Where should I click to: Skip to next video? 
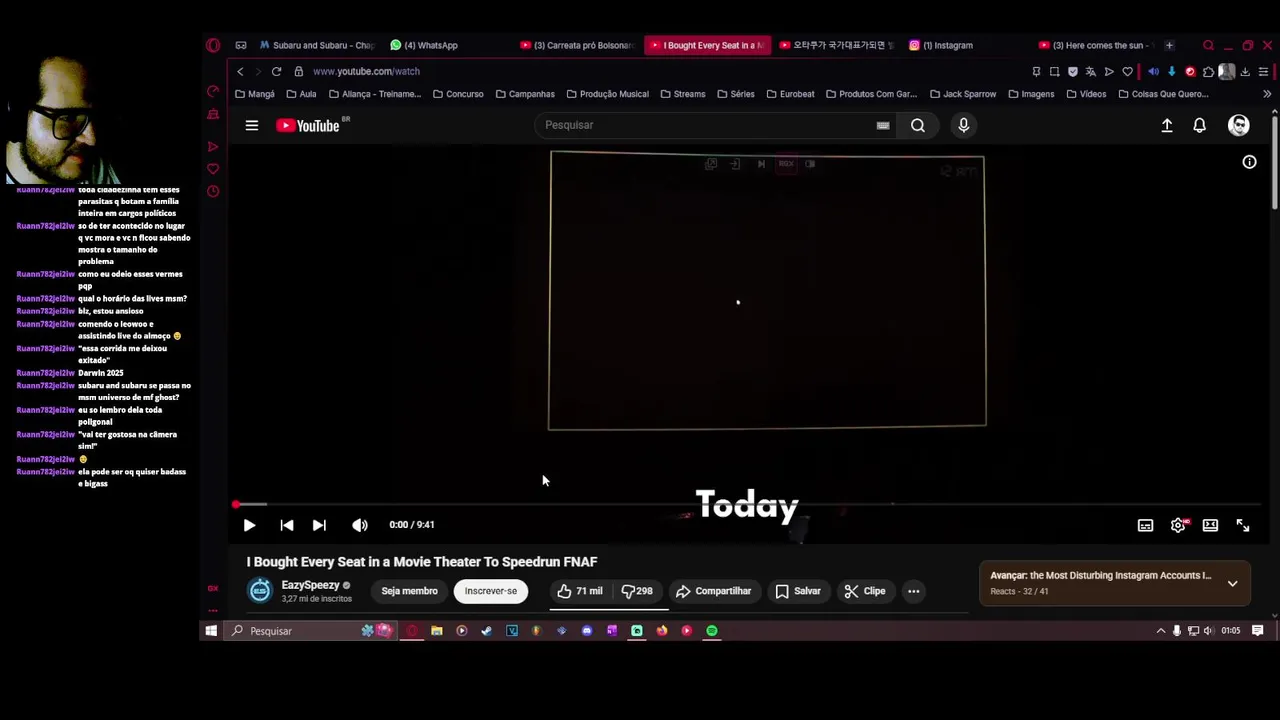[319, 525]
